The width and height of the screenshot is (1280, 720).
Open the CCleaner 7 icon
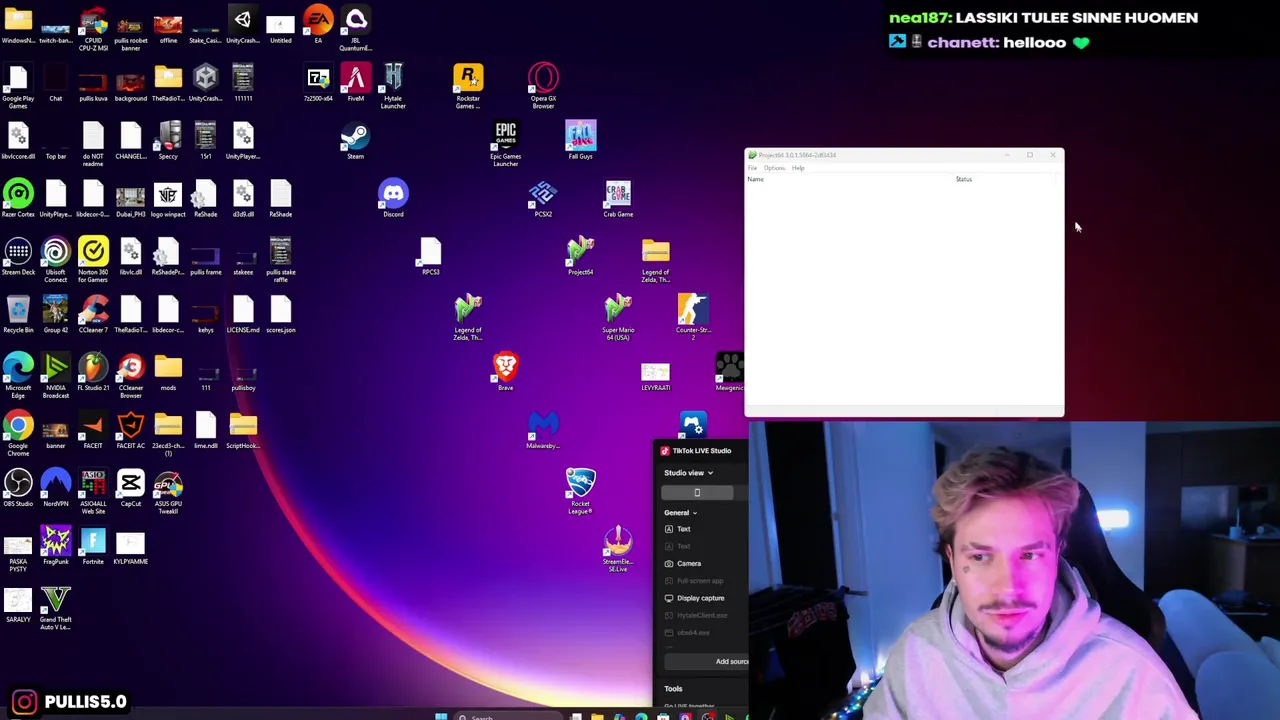(93, 314)
